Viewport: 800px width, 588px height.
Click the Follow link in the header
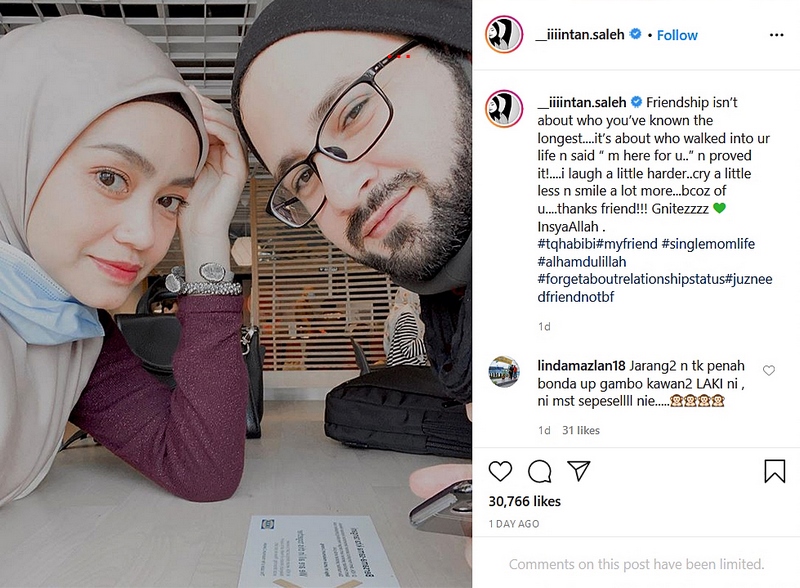pos(677,35)
